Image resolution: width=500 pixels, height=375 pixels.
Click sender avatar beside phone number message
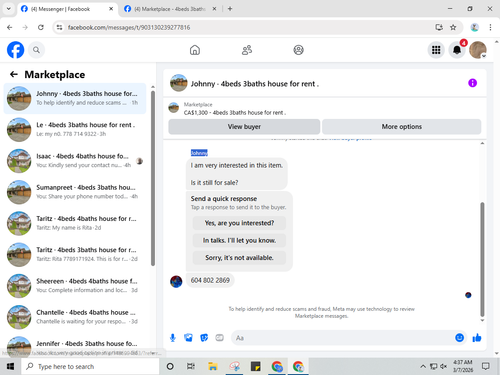(176, 281)
